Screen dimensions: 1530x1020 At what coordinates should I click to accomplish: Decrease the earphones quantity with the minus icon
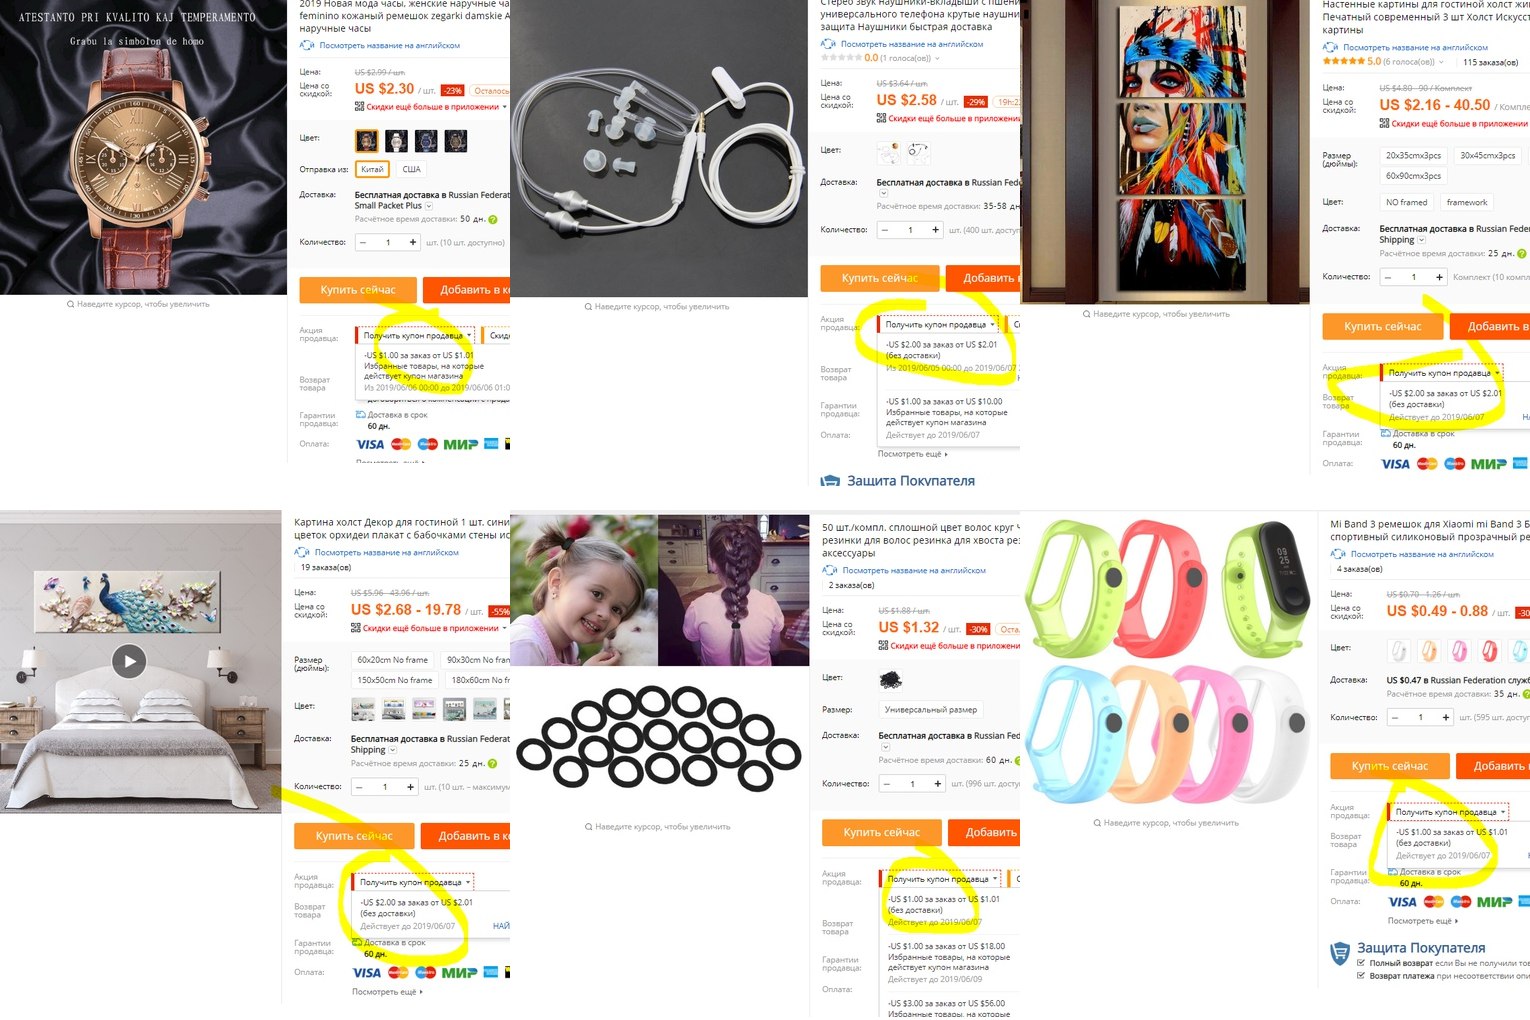click(x=885, y=230)
